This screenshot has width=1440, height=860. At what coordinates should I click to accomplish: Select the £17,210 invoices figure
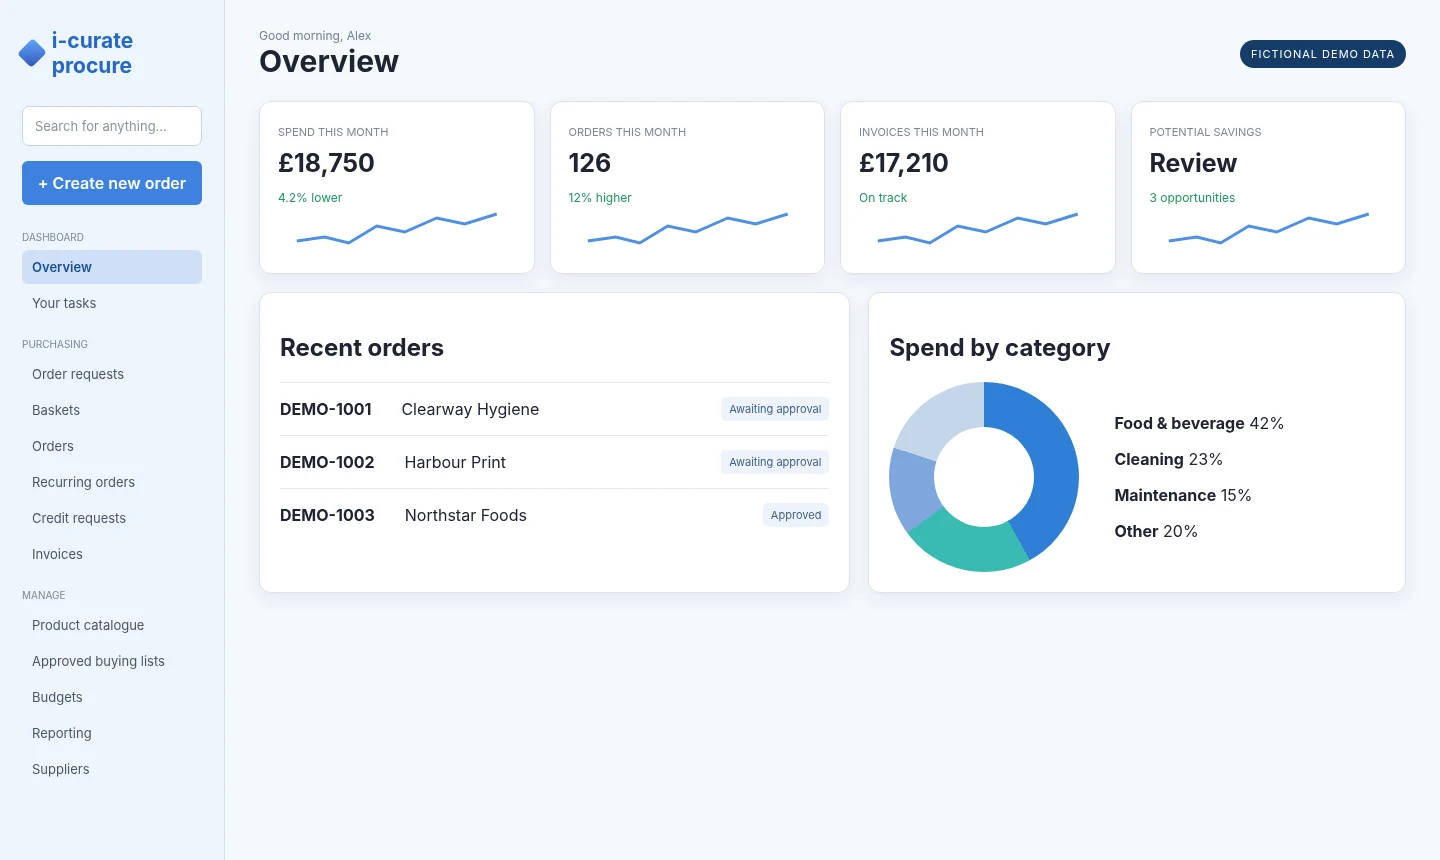click(904, 163)
